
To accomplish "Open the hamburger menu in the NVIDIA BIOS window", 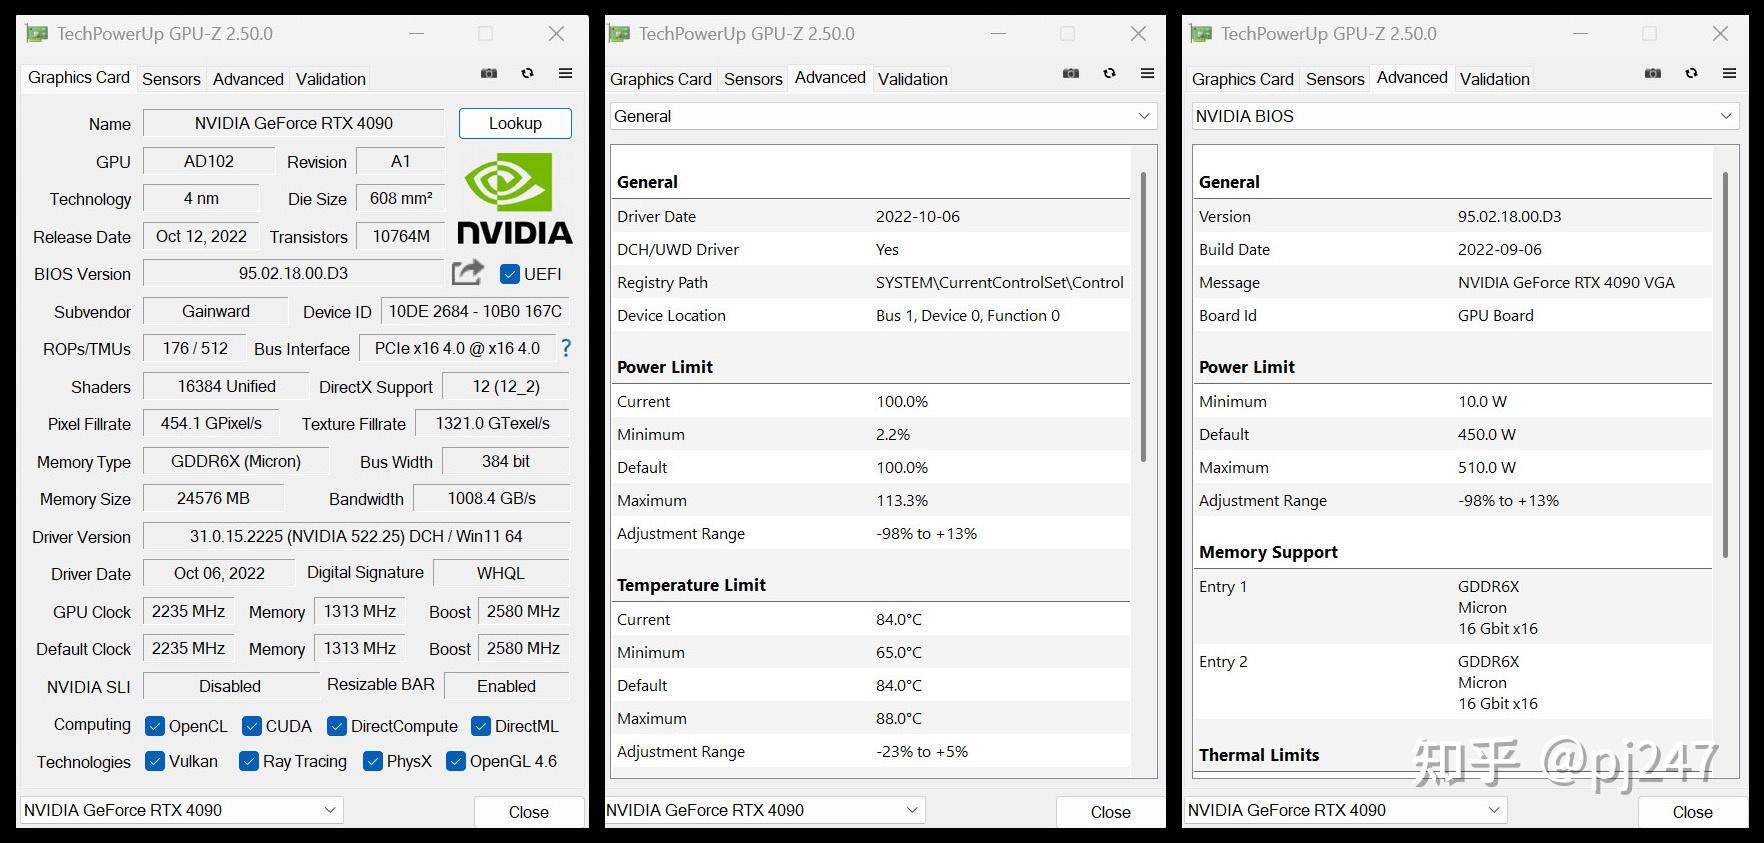I will tap(1729, 73).
